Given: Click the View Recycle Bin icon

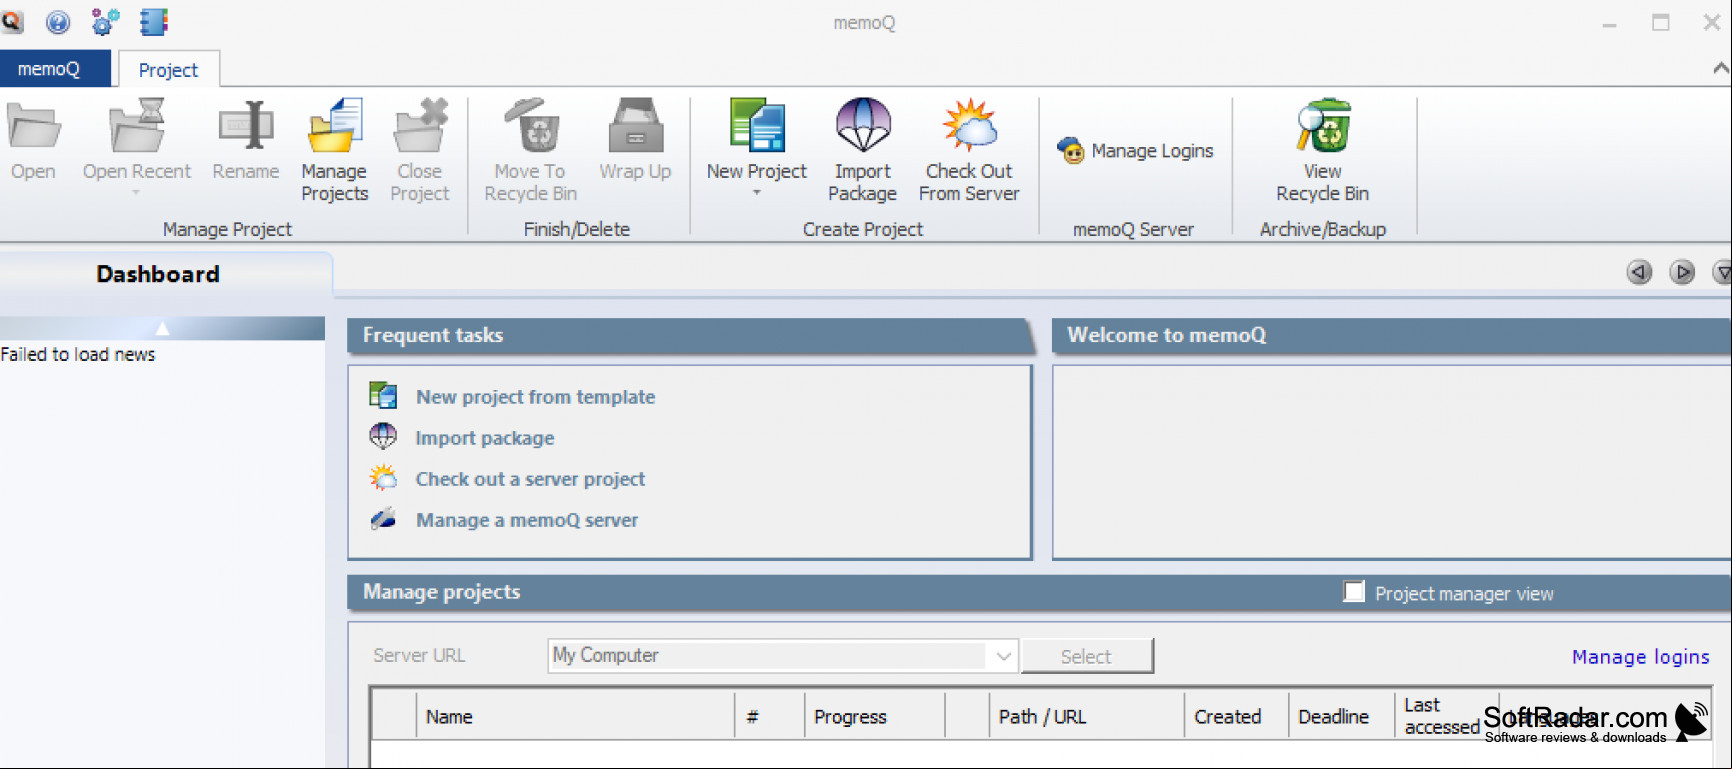Looking at the screenshot, I should tap(1323, 127).
